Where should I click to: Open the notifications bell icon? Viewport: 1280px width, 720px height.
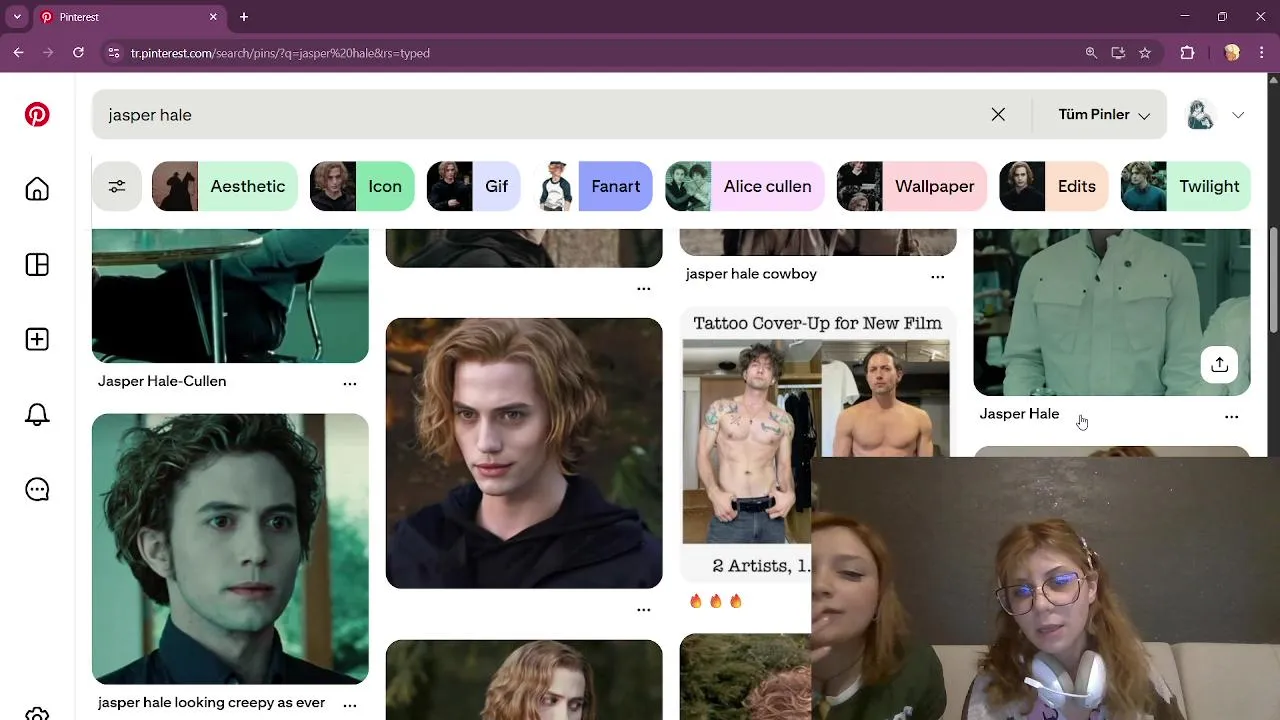click(x=37, y=415)
